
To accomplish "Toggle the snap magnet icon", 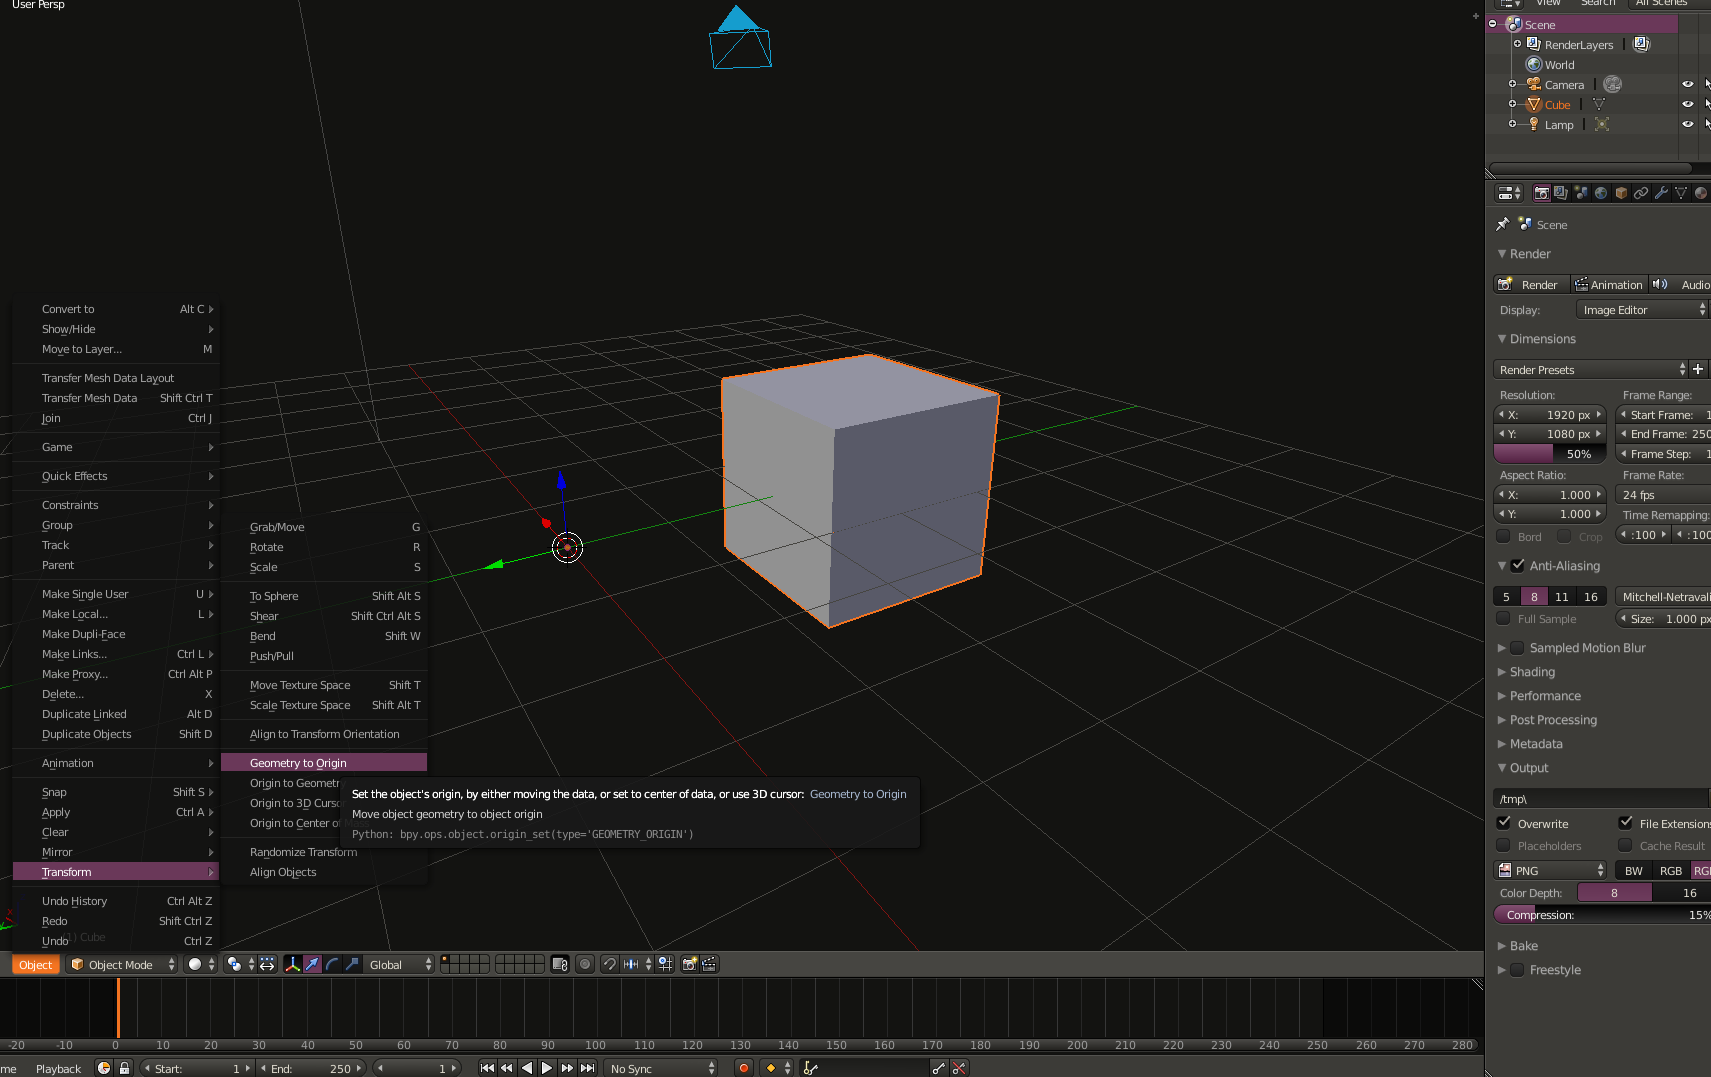I will click(609, 964).
